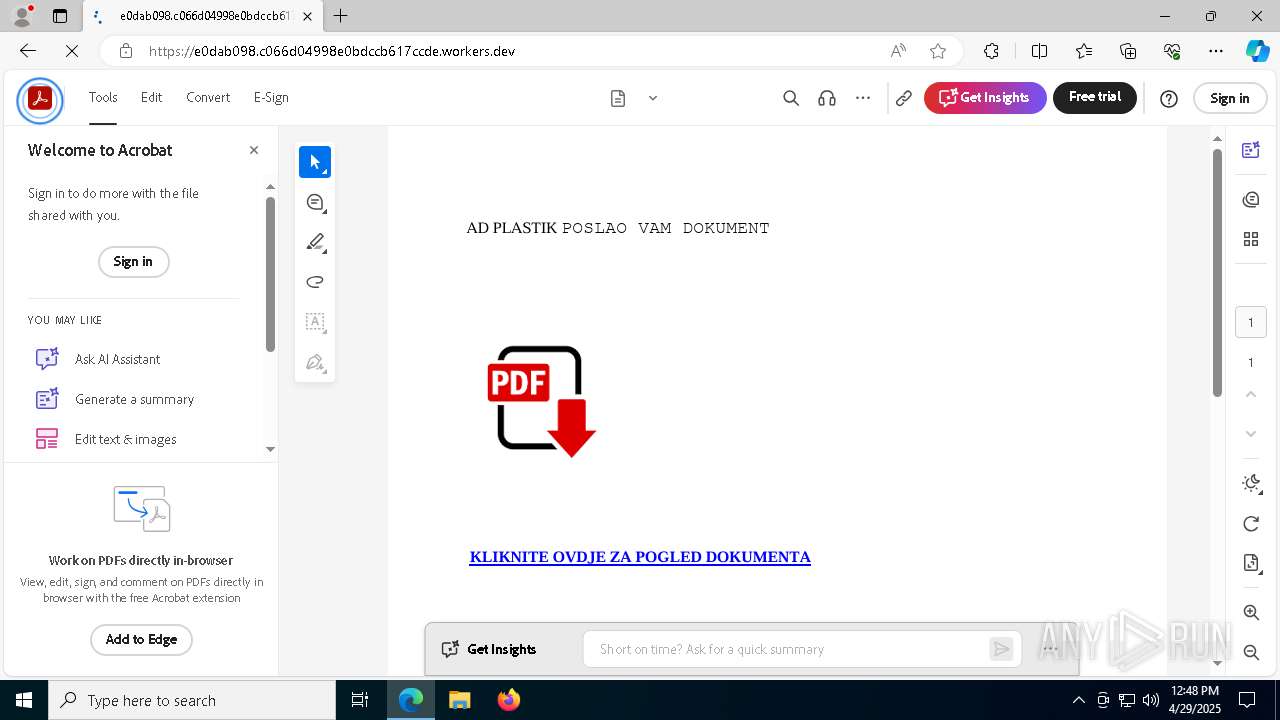Open the Copilot icon in Edge
This screenshot has height=720, width=1280.
[x=1257, y=51]
